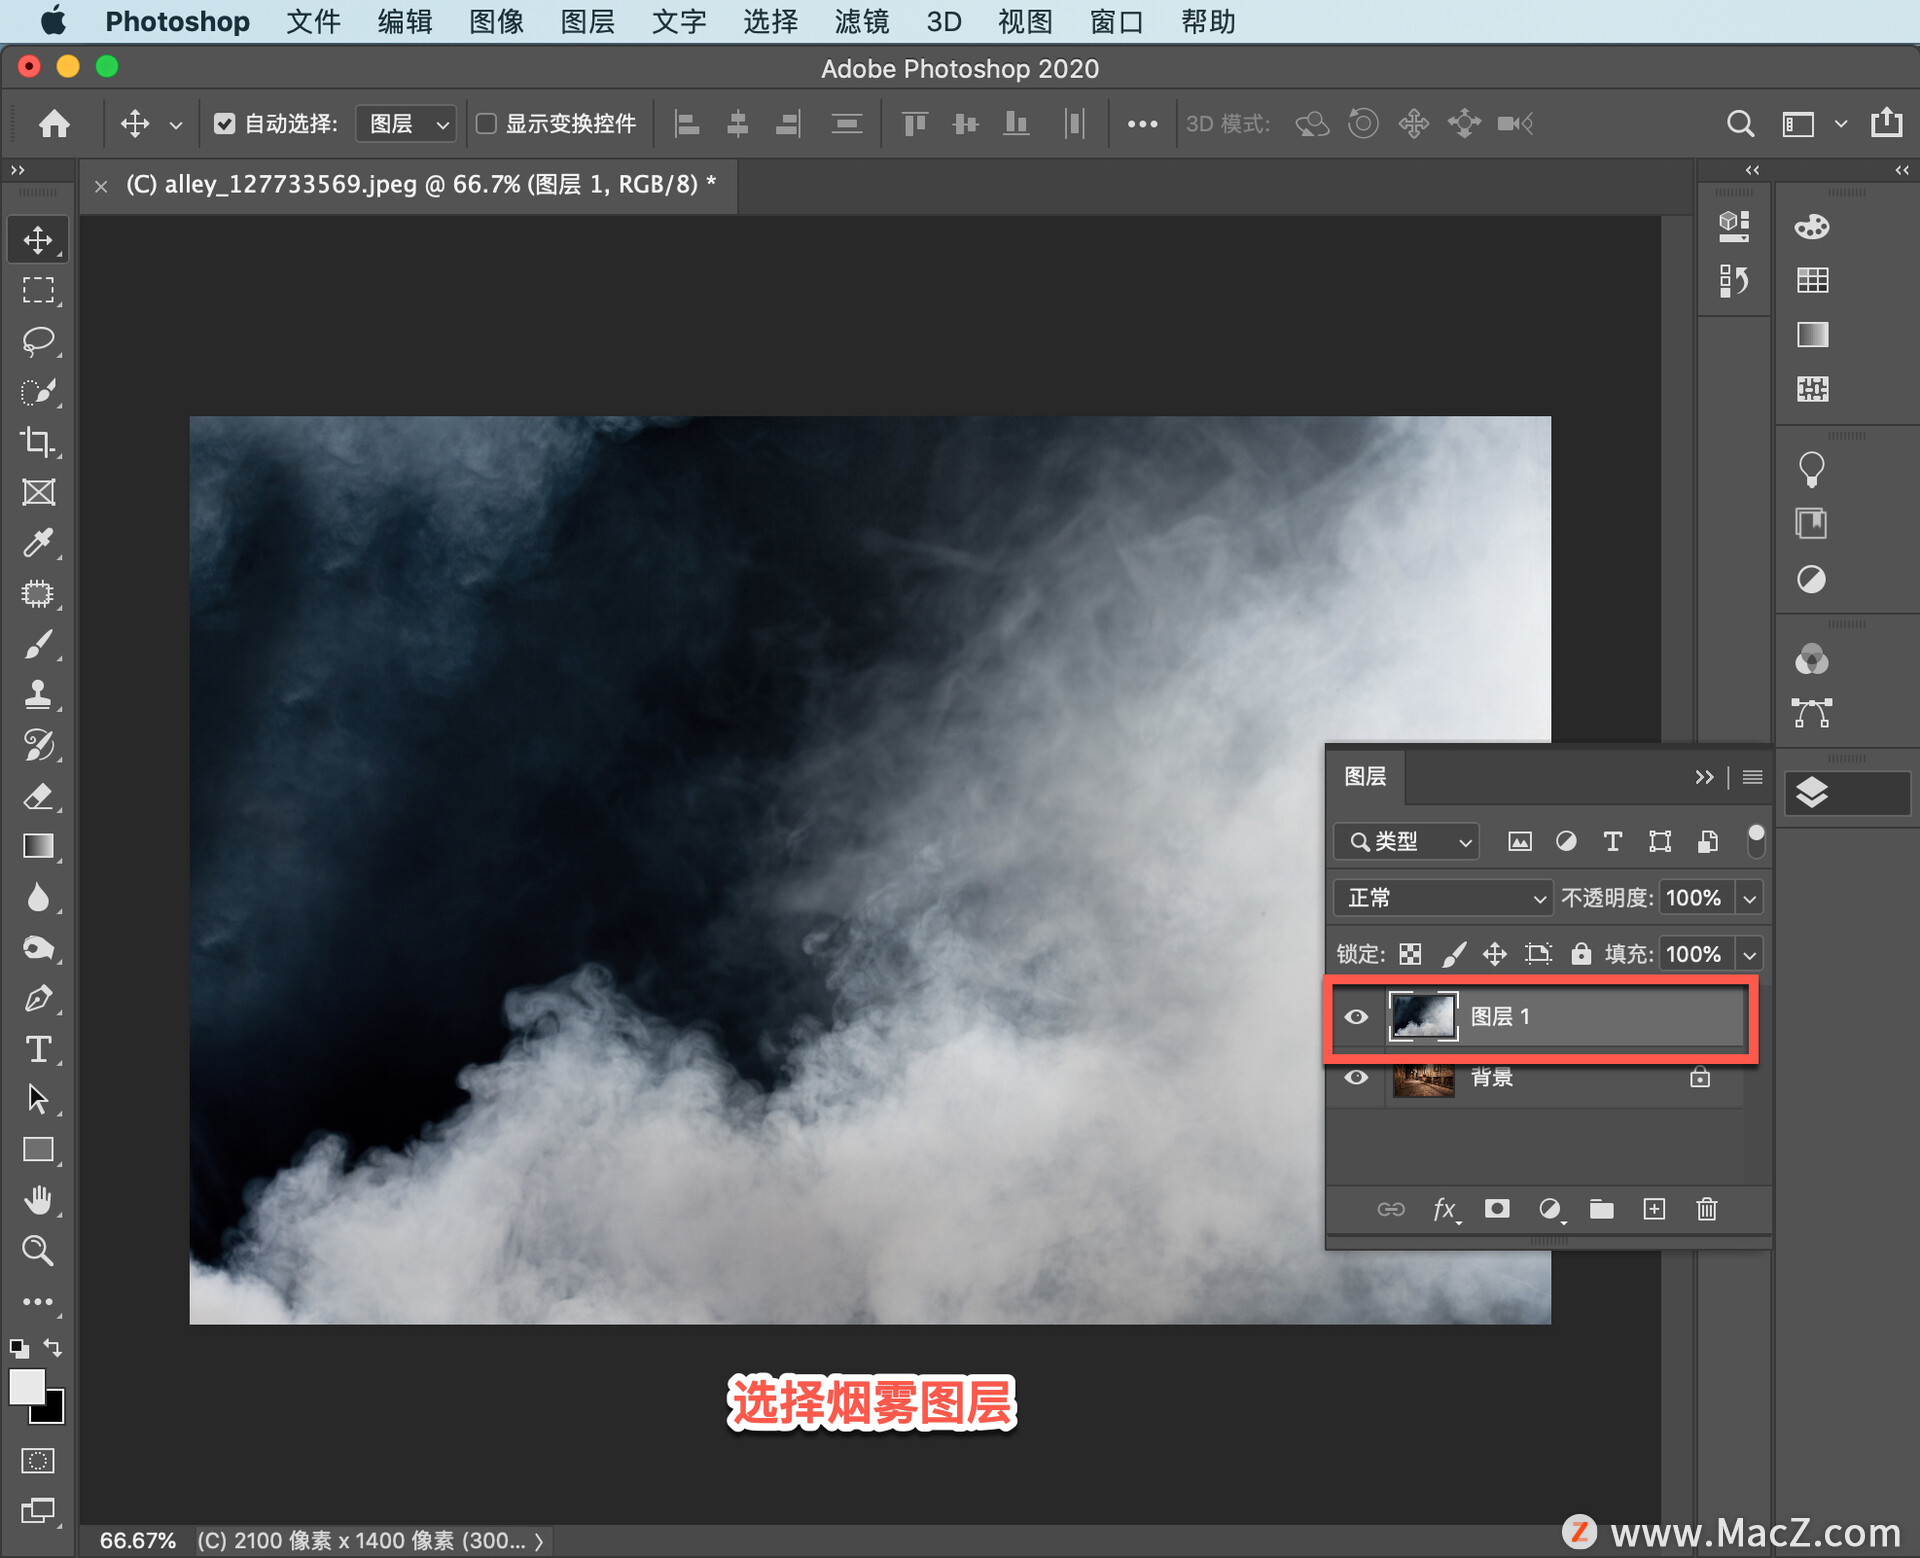Toggle lock all padlock icon

click(x=1581, y=953)
